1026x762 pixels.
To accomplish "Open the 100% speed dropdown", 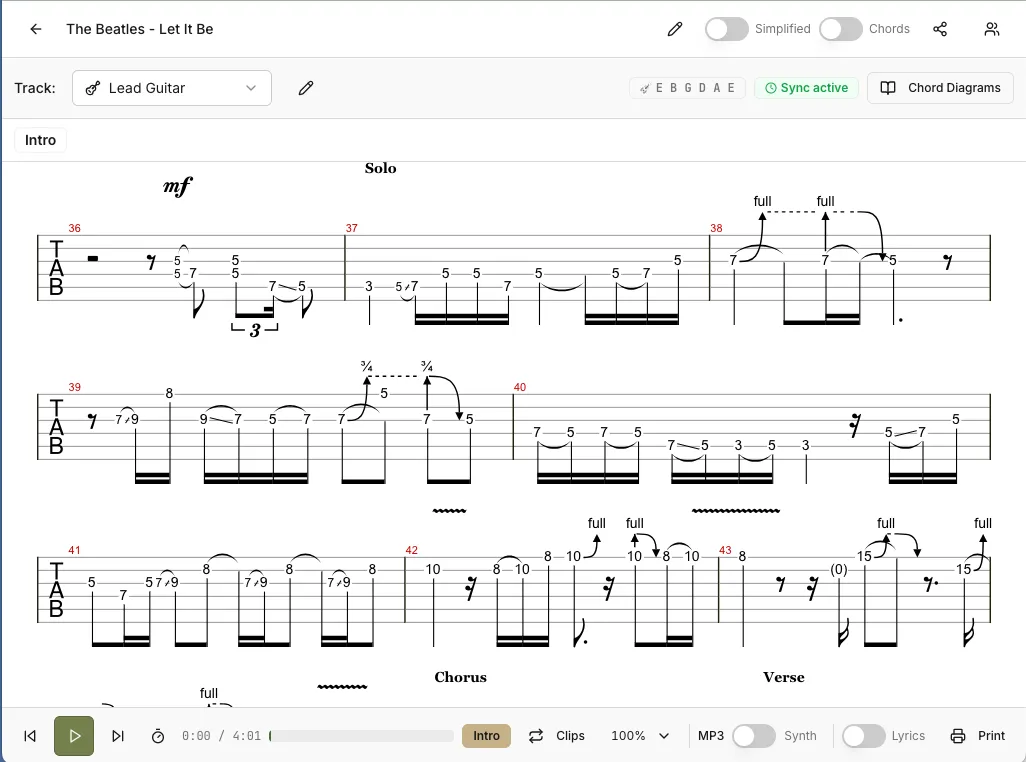I will point(640,736).
